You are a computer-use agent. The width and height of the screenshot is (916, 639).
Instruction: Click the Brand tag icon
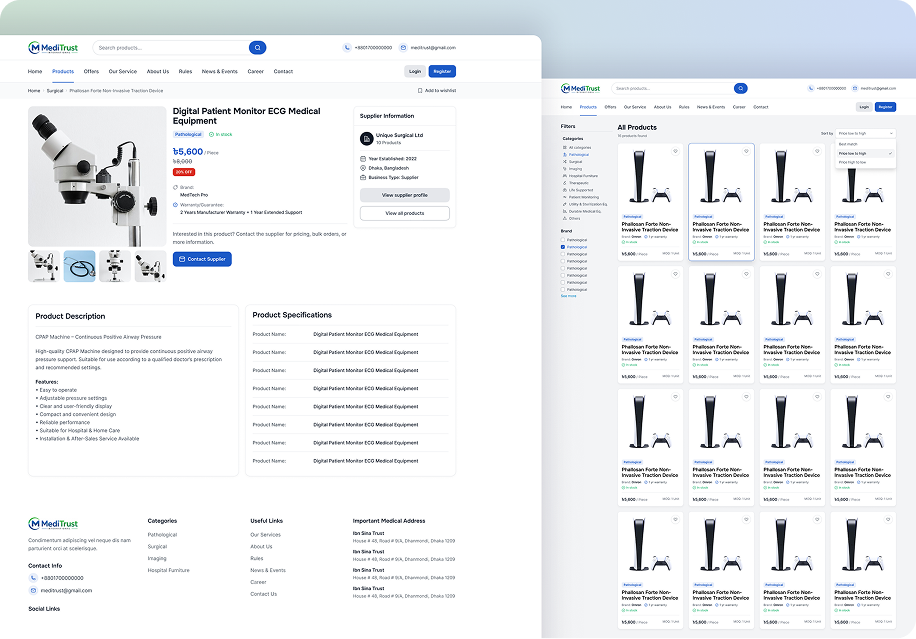175,187
